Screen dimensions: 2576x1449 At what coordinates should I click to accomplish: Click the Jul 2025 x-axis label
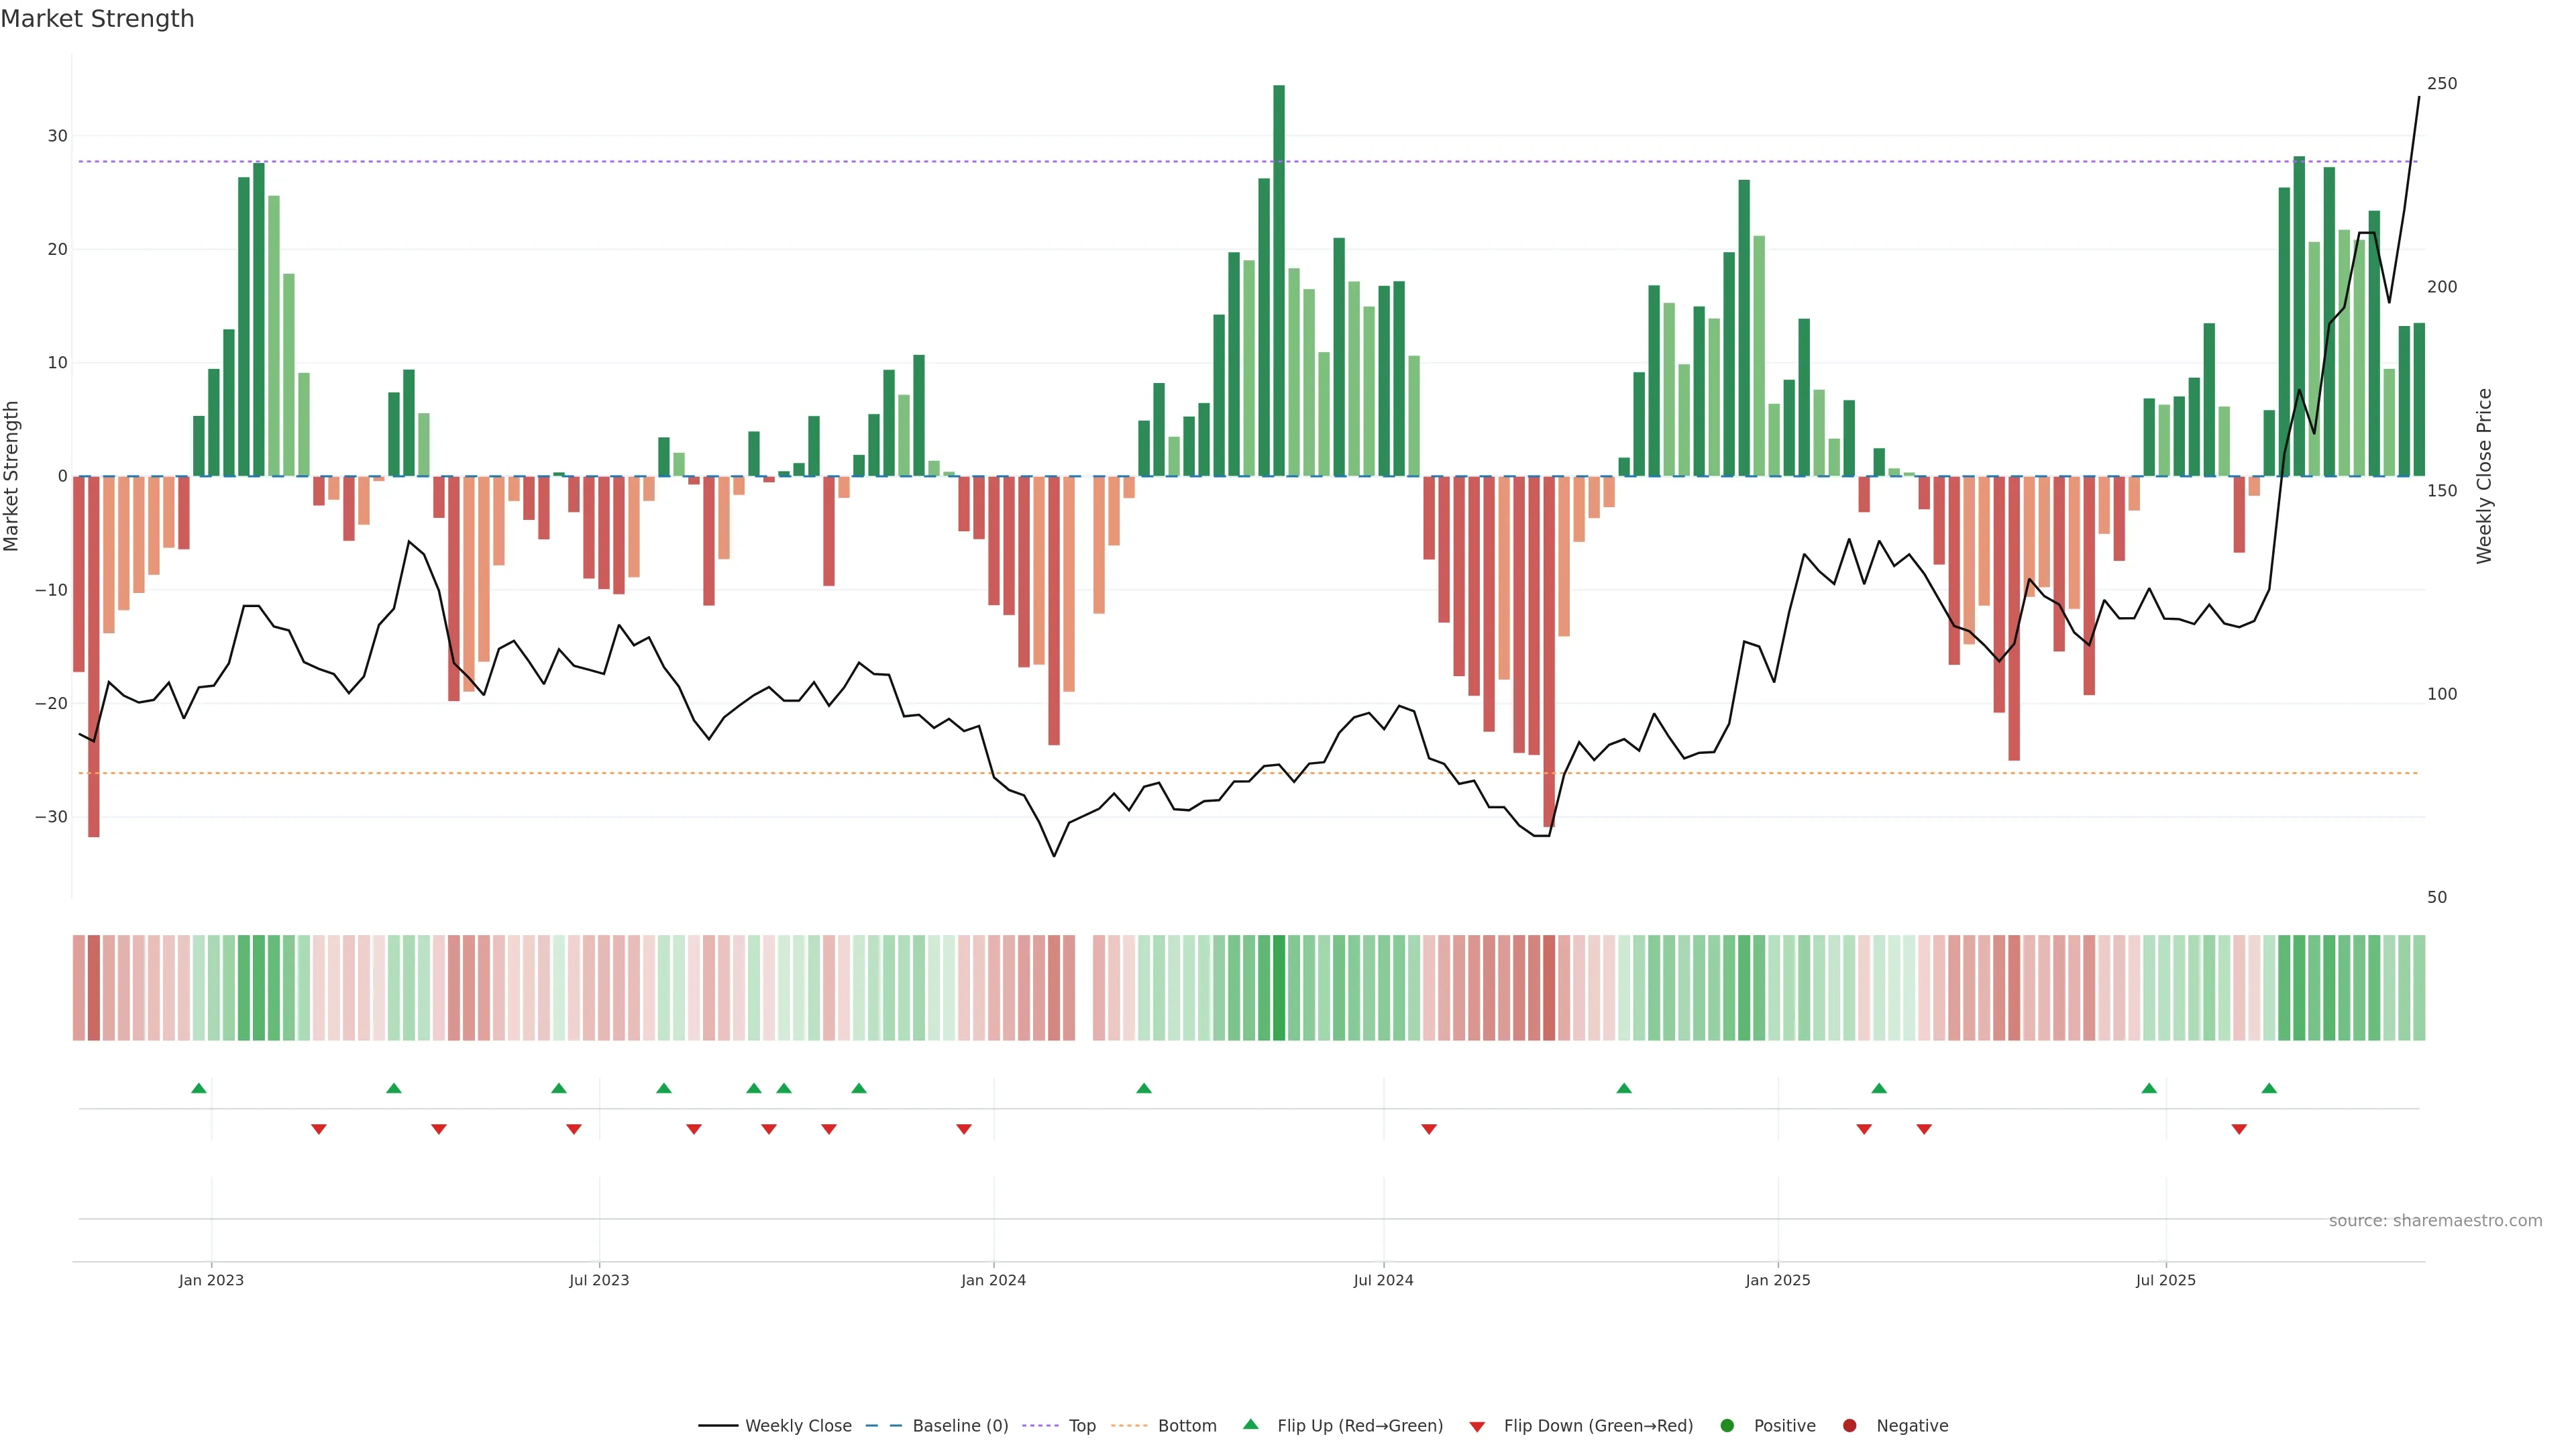tap(2165, 1280)
